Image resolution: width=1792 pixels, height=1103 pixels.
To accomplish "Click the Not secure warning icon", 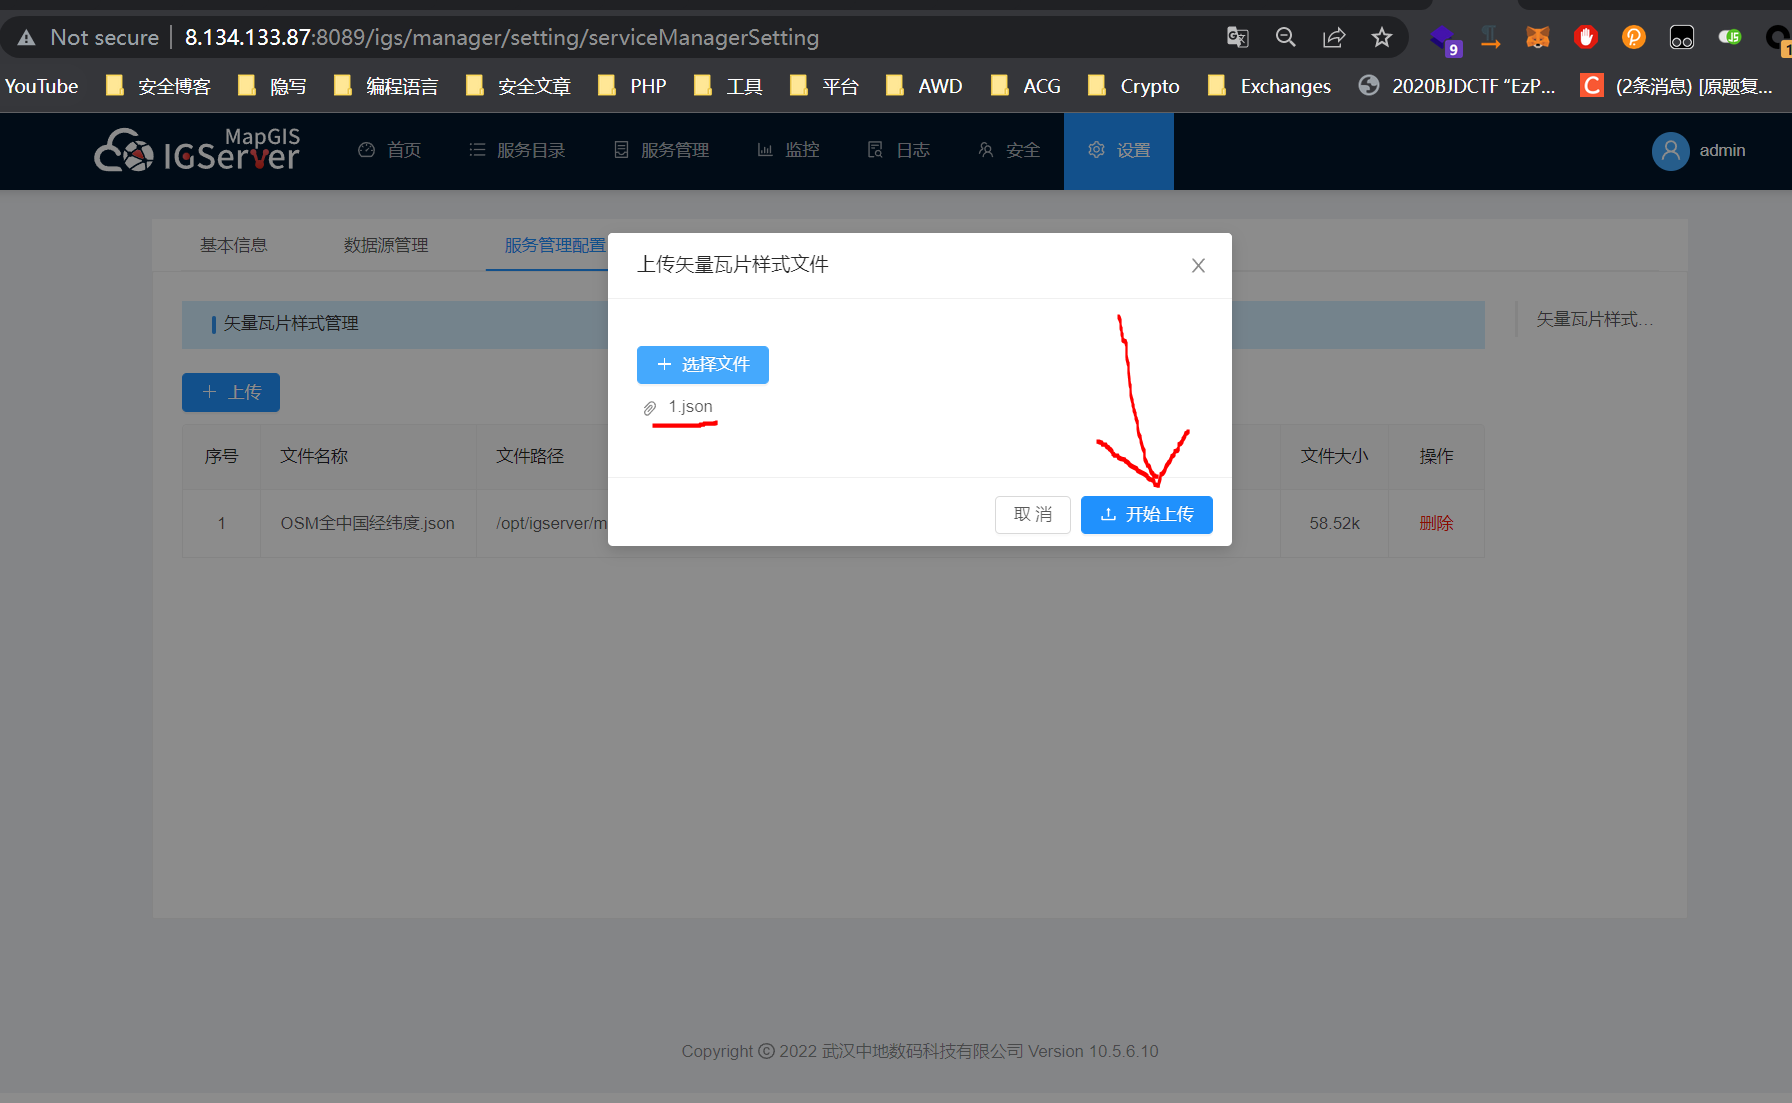I will point(27,38).
